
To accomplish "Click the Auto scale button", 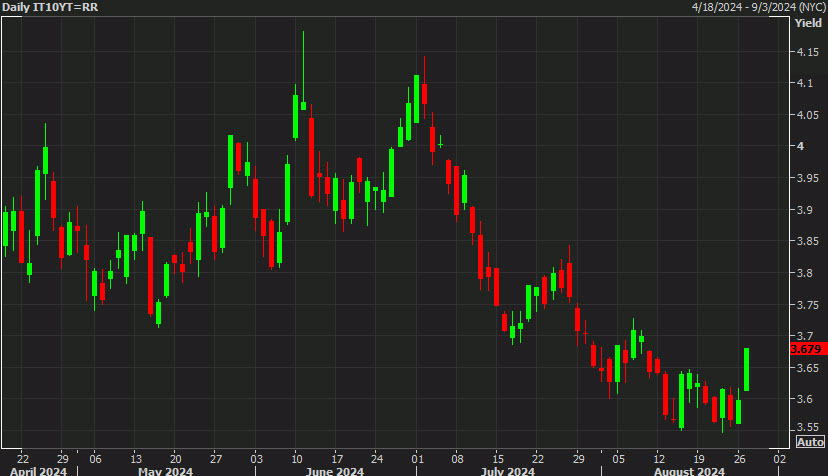I will click(809, 442).
